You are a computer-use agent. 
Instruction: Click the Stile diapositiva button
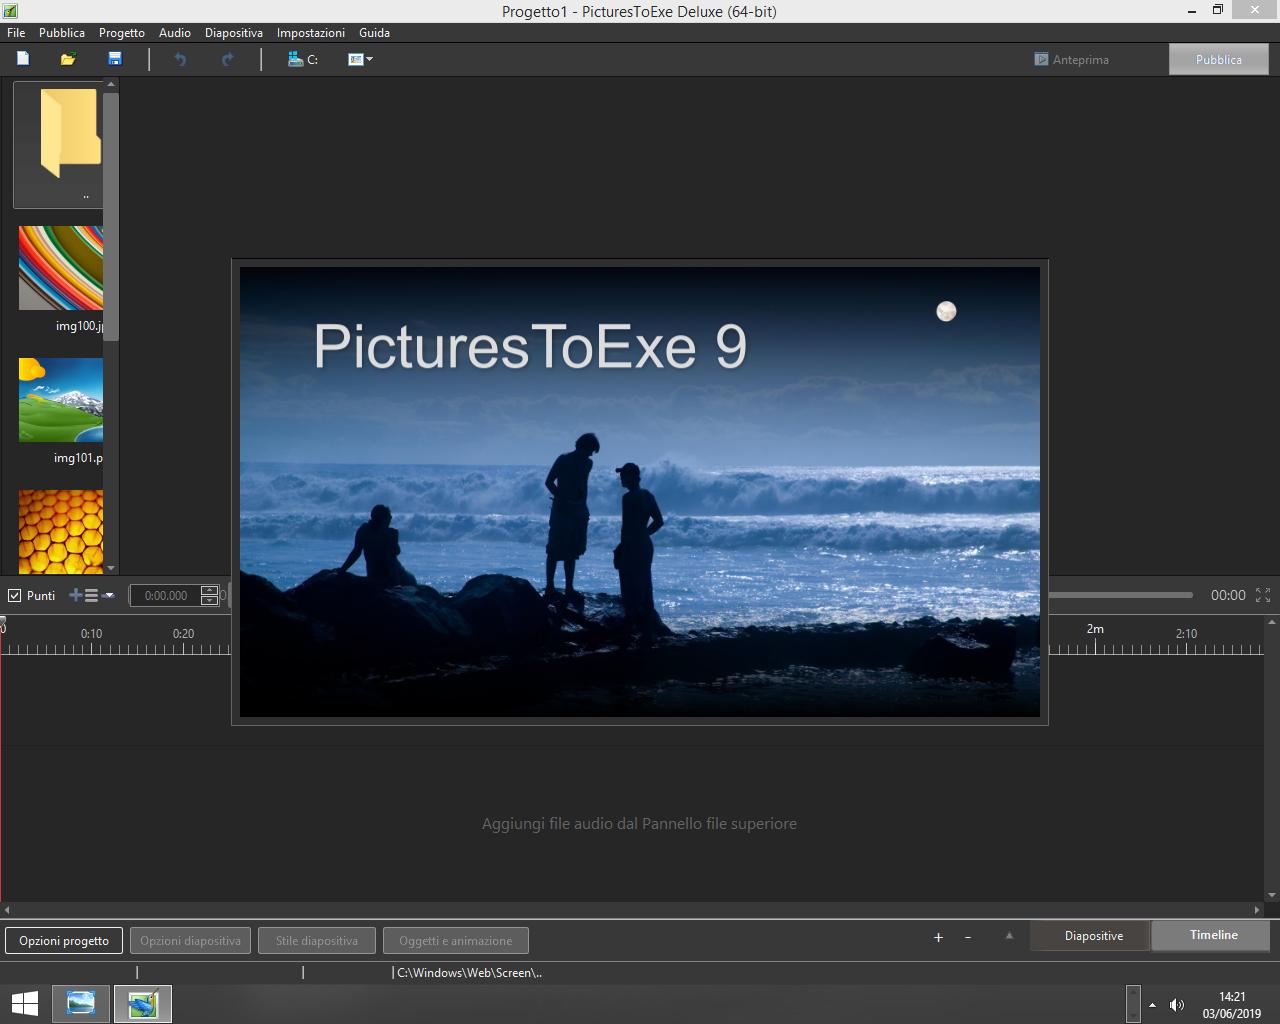coord(317,940)
